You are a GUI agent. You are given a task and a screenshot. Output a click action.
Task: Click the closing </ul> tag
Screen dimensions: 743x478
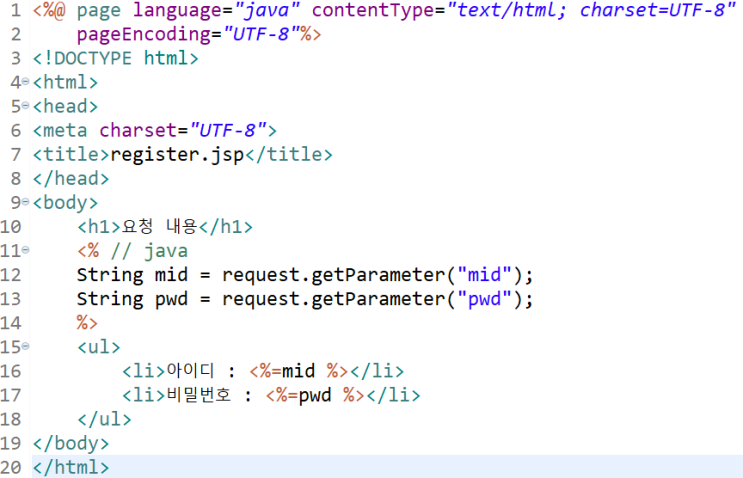click(104, 419)
